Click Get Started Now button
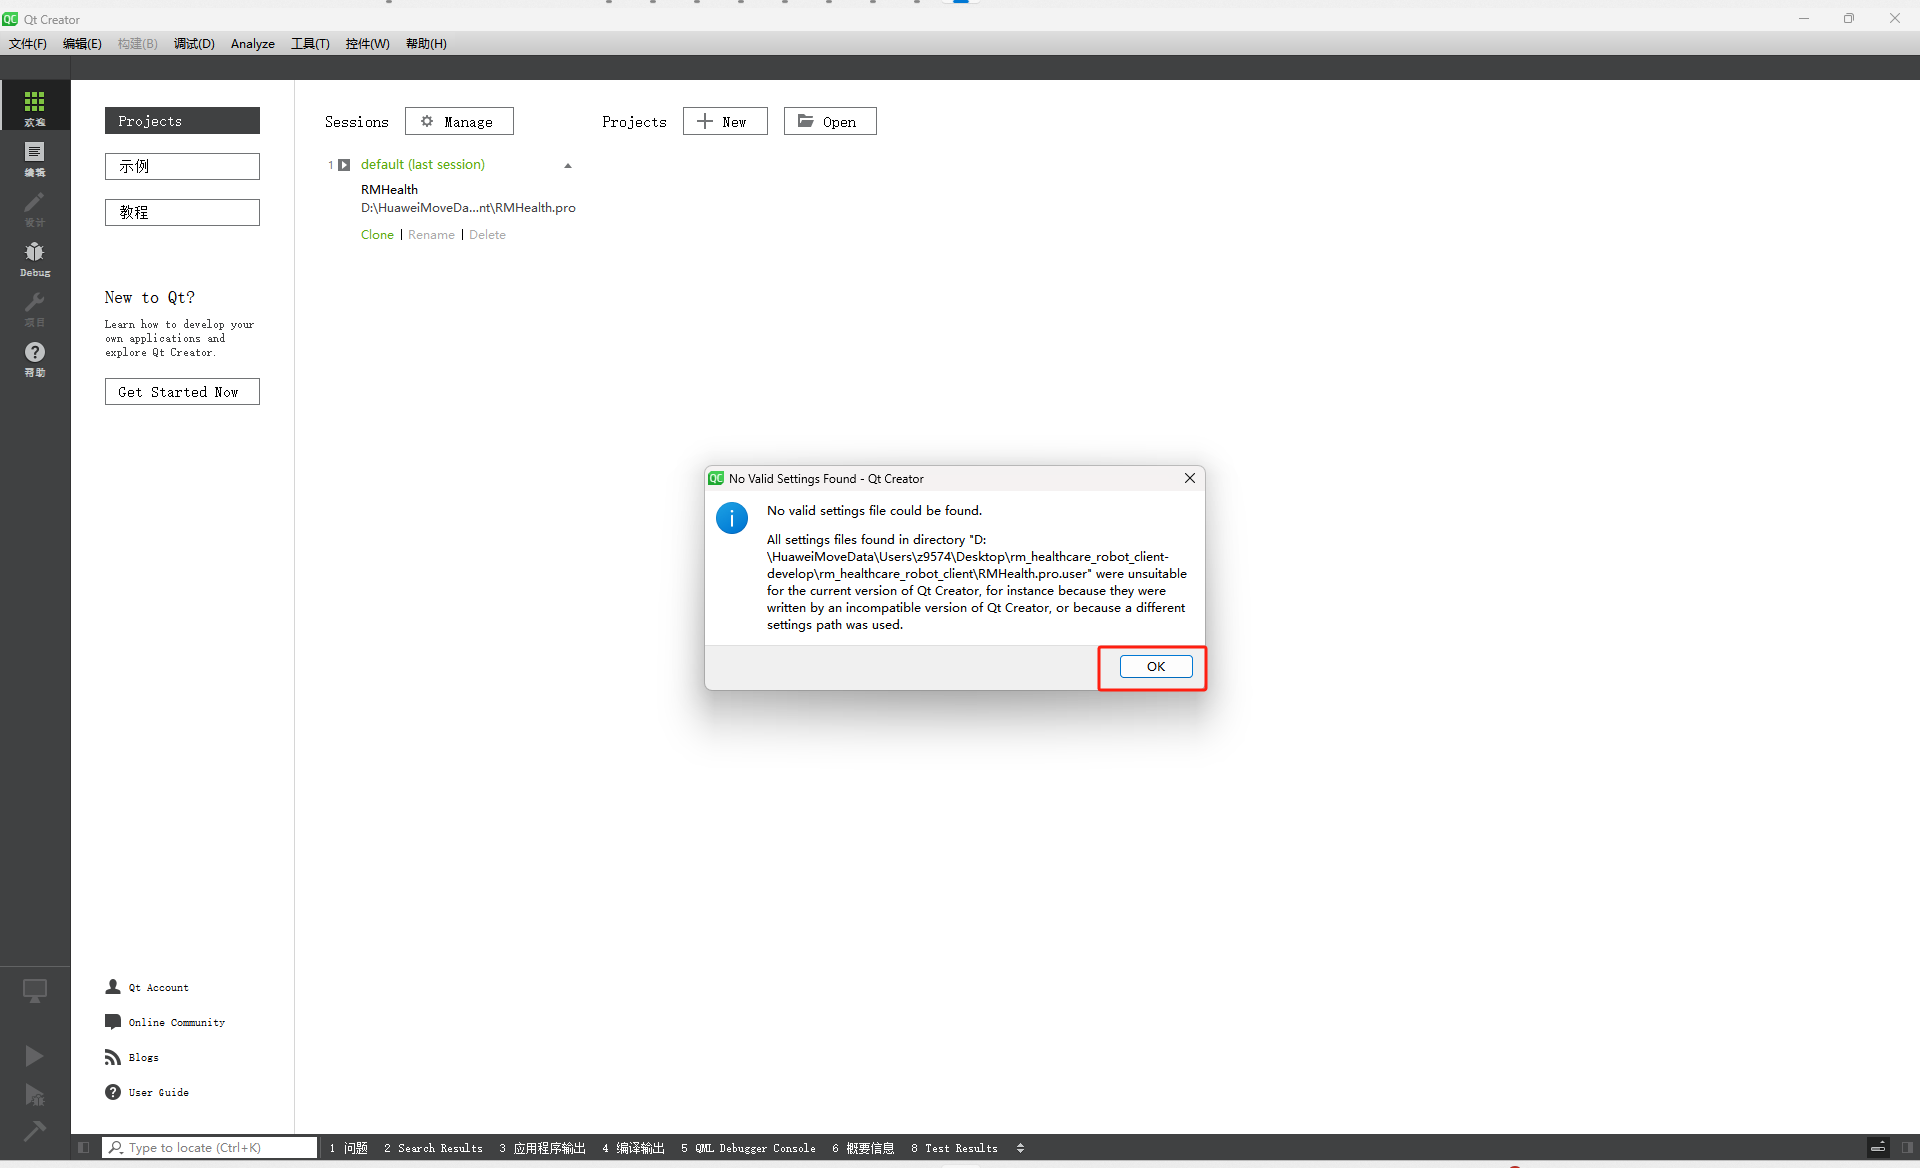Image resolution: width=1920 pixels, height=1168 pixels. click(182, 392)
